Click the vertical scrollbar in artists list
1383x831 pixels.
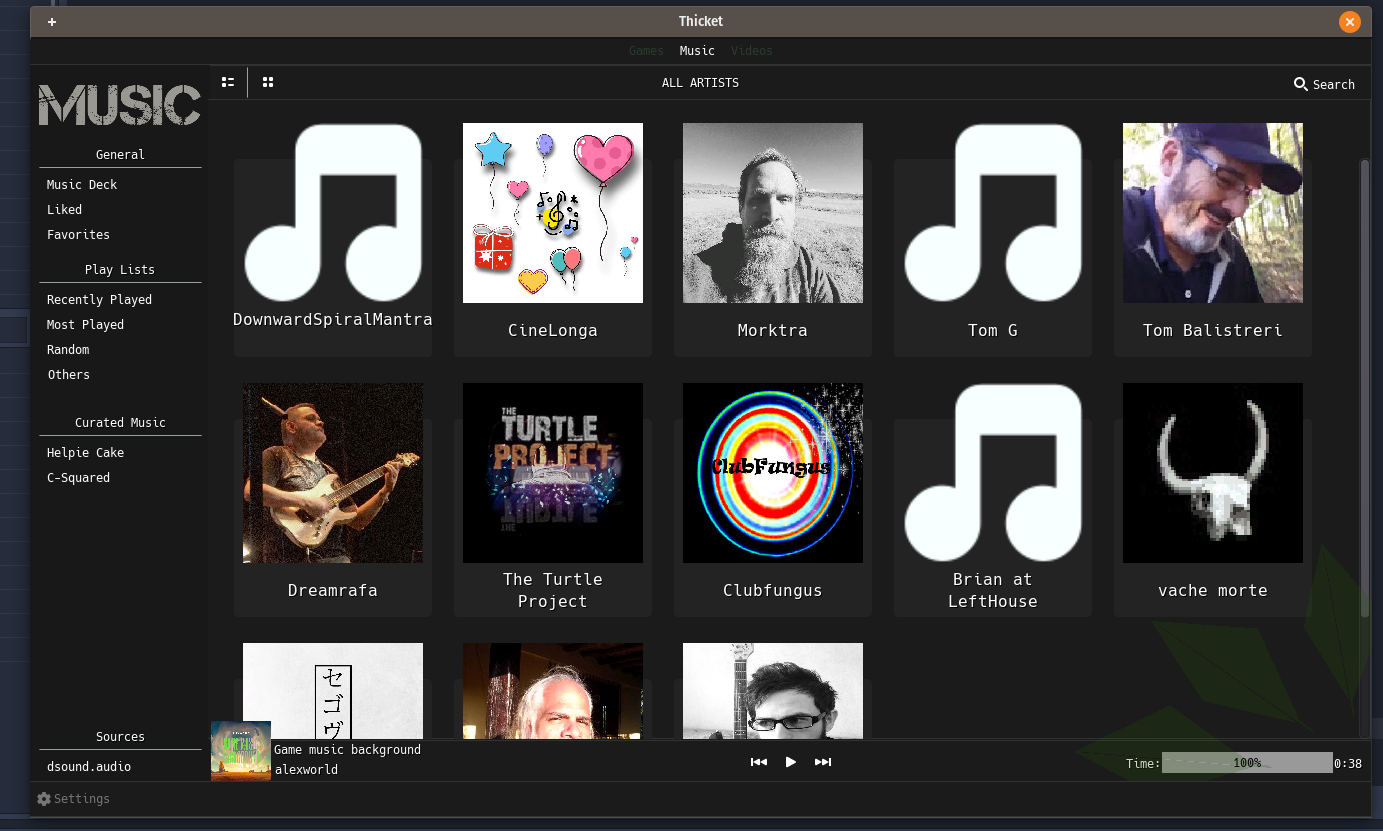(1365, 388)
